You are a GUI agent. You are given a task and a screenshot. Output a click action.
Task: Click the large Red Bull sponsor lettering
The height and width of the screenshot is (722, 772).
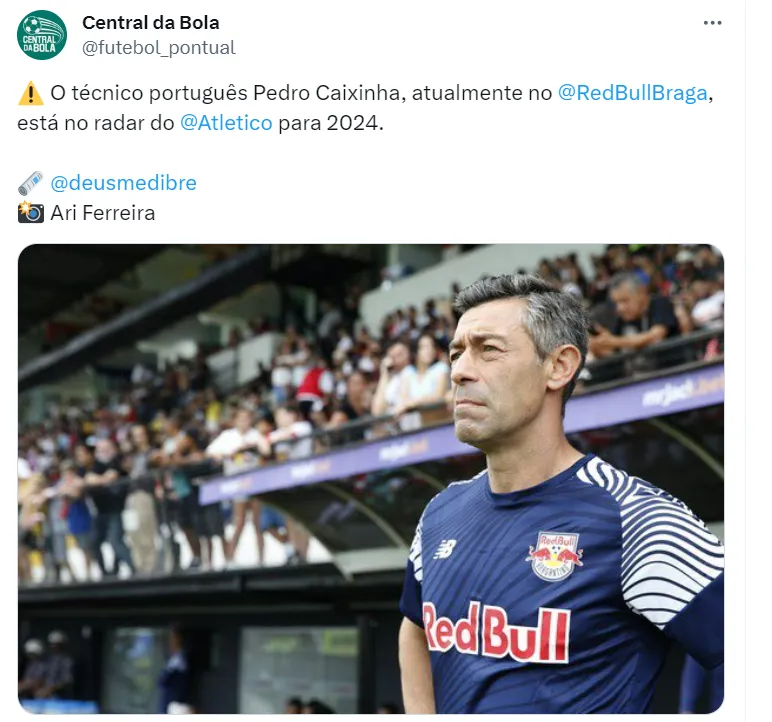tap(496, 631)
